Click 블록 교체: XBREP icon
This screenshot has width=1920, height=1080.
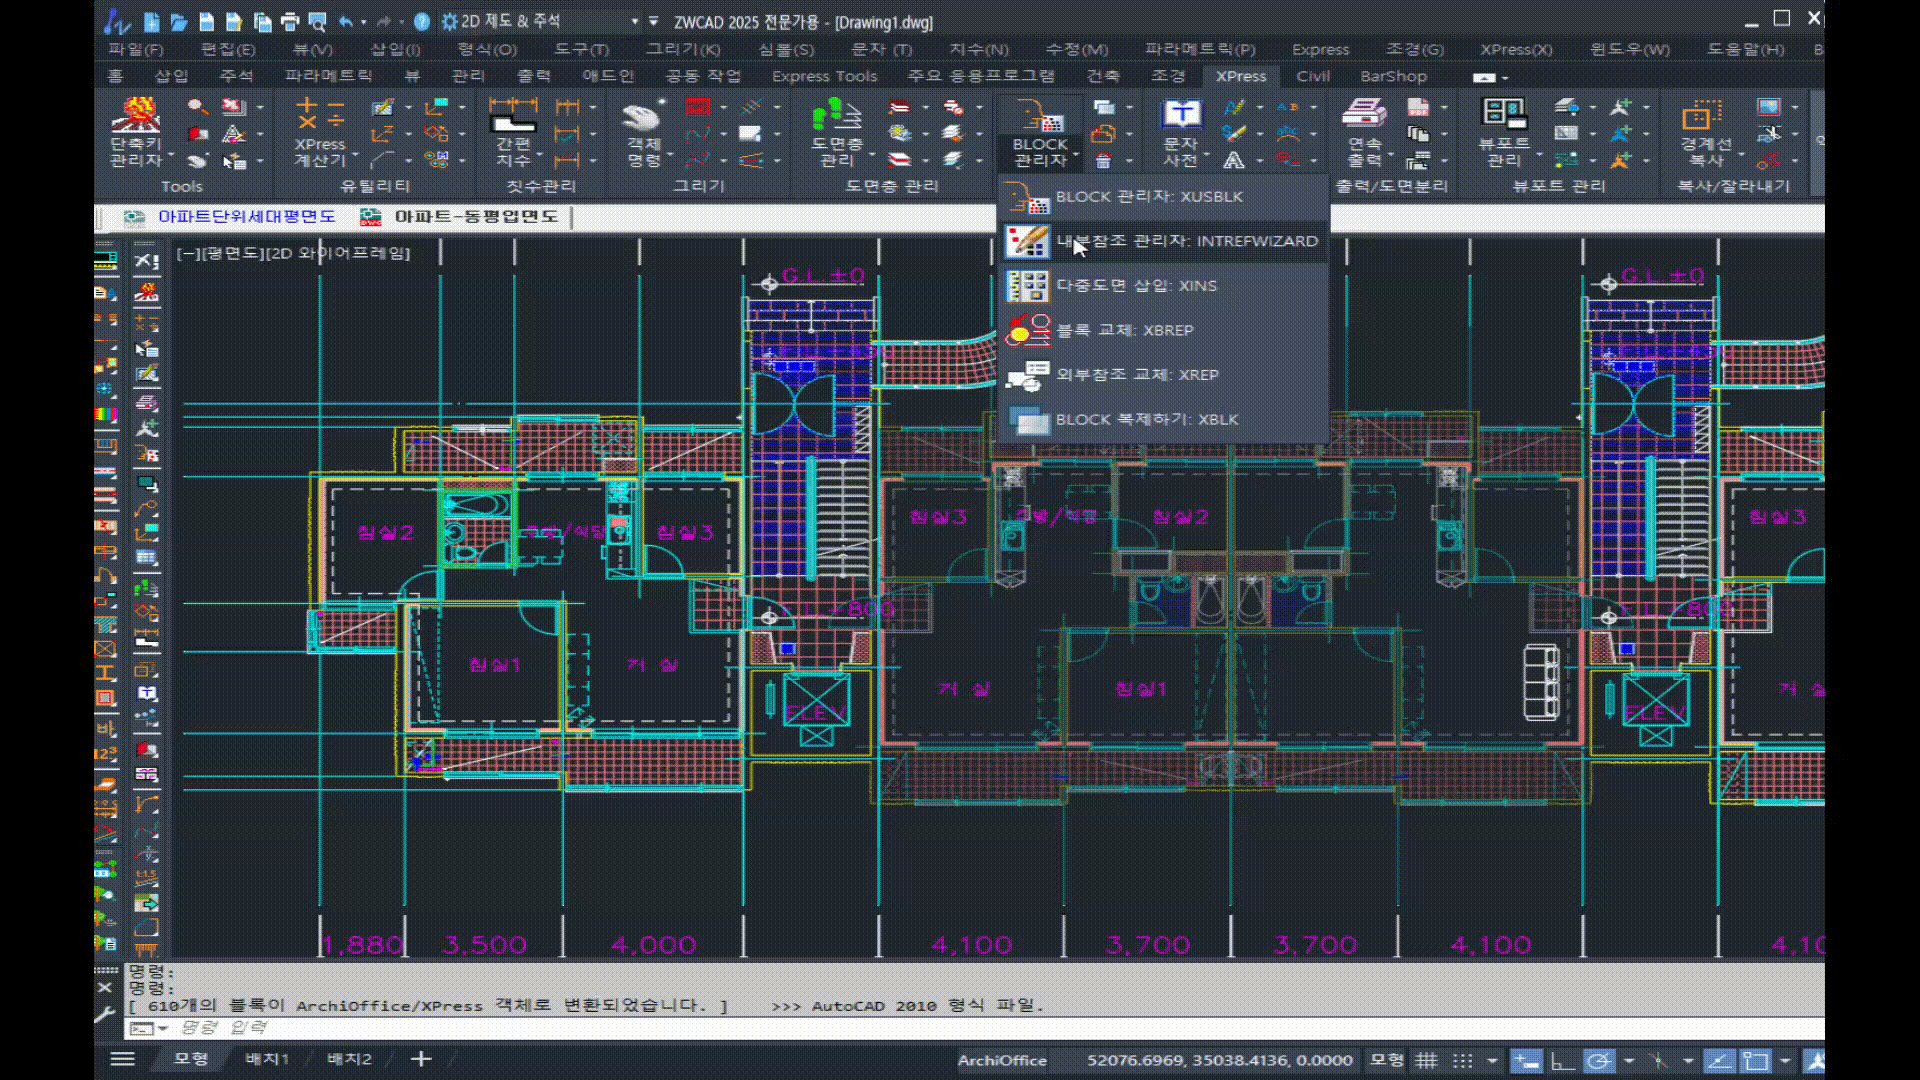1027,330
